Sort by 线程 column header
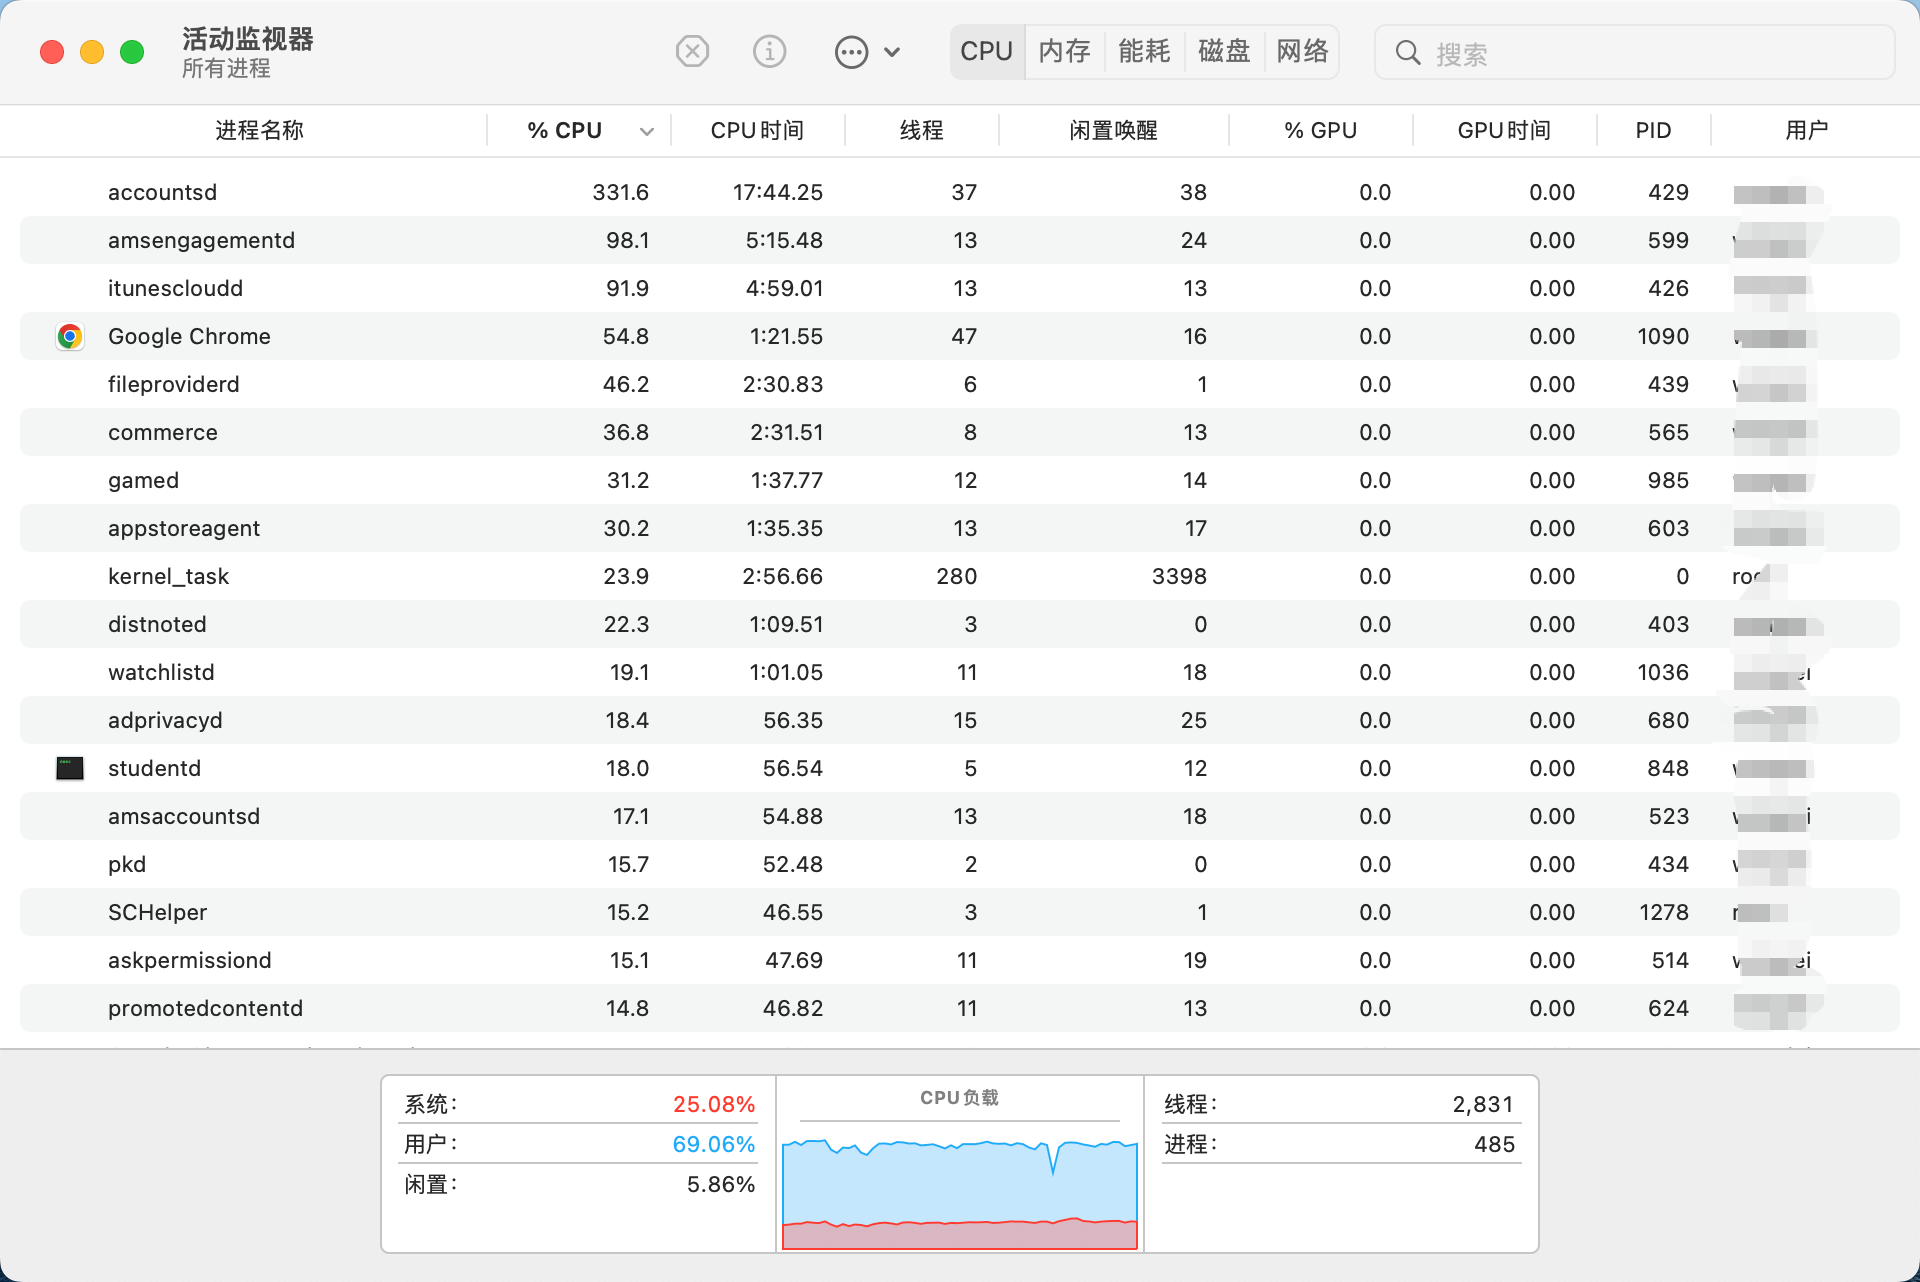This screenshot has width=1920, height=1282. 921,131
